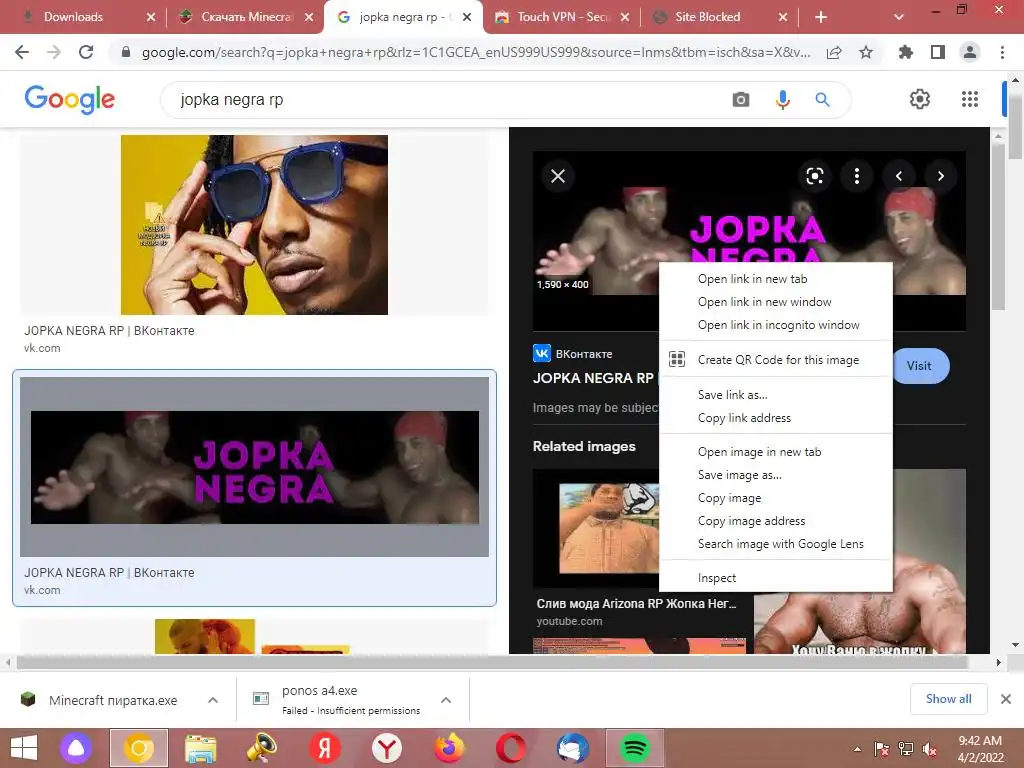The width and height of the screenshot is (1024, 768).
Task: Open preview panel three-dot options
Action: coord(857,176)
